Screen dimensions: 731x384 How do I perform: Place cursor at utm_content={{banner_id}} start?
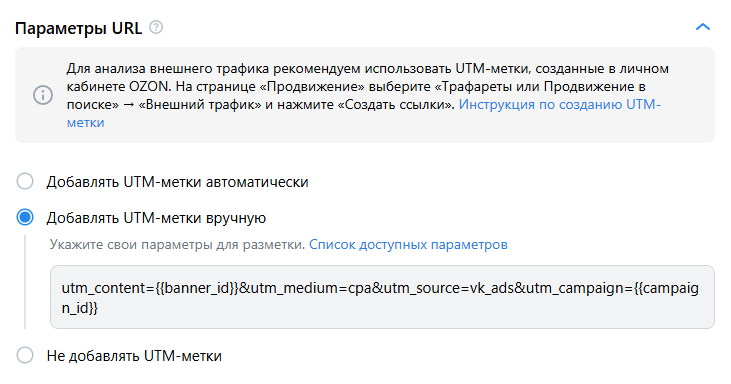pyautogui.click(x=62, y=288)
